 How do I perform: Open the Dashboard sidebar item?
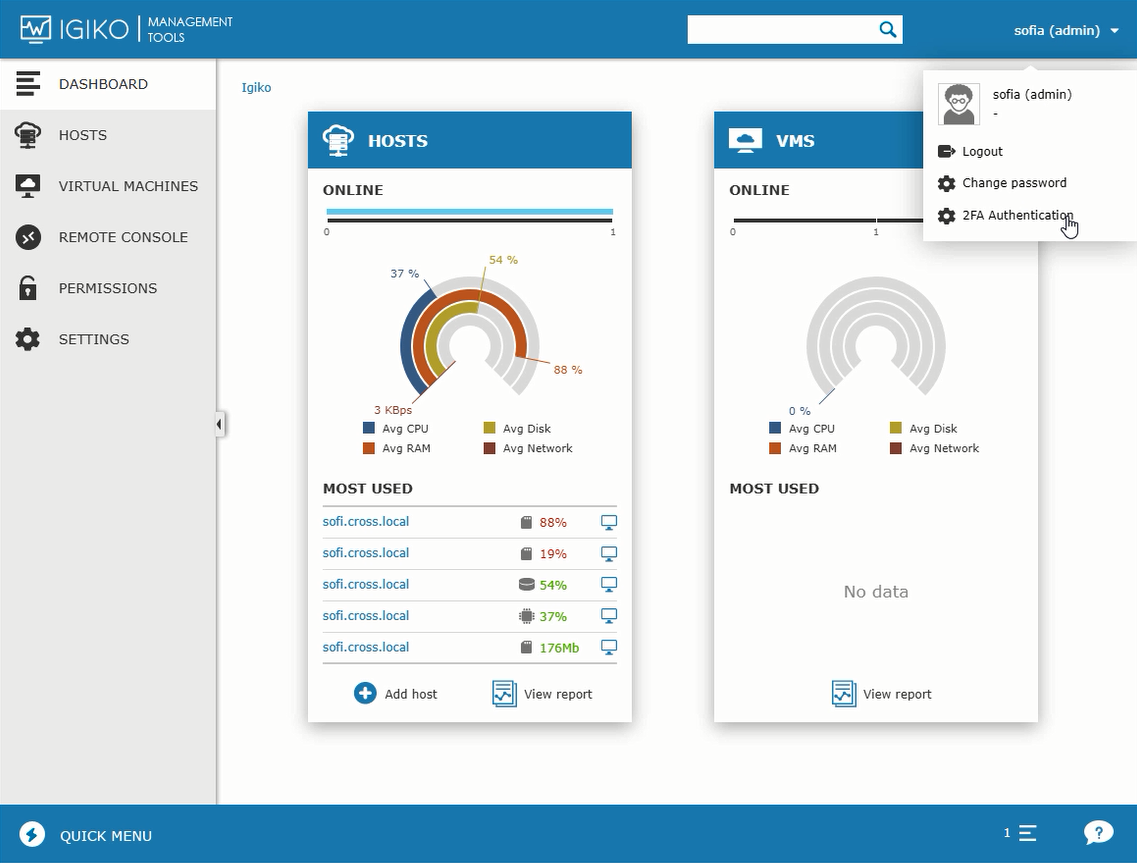[x=108, y=84]
